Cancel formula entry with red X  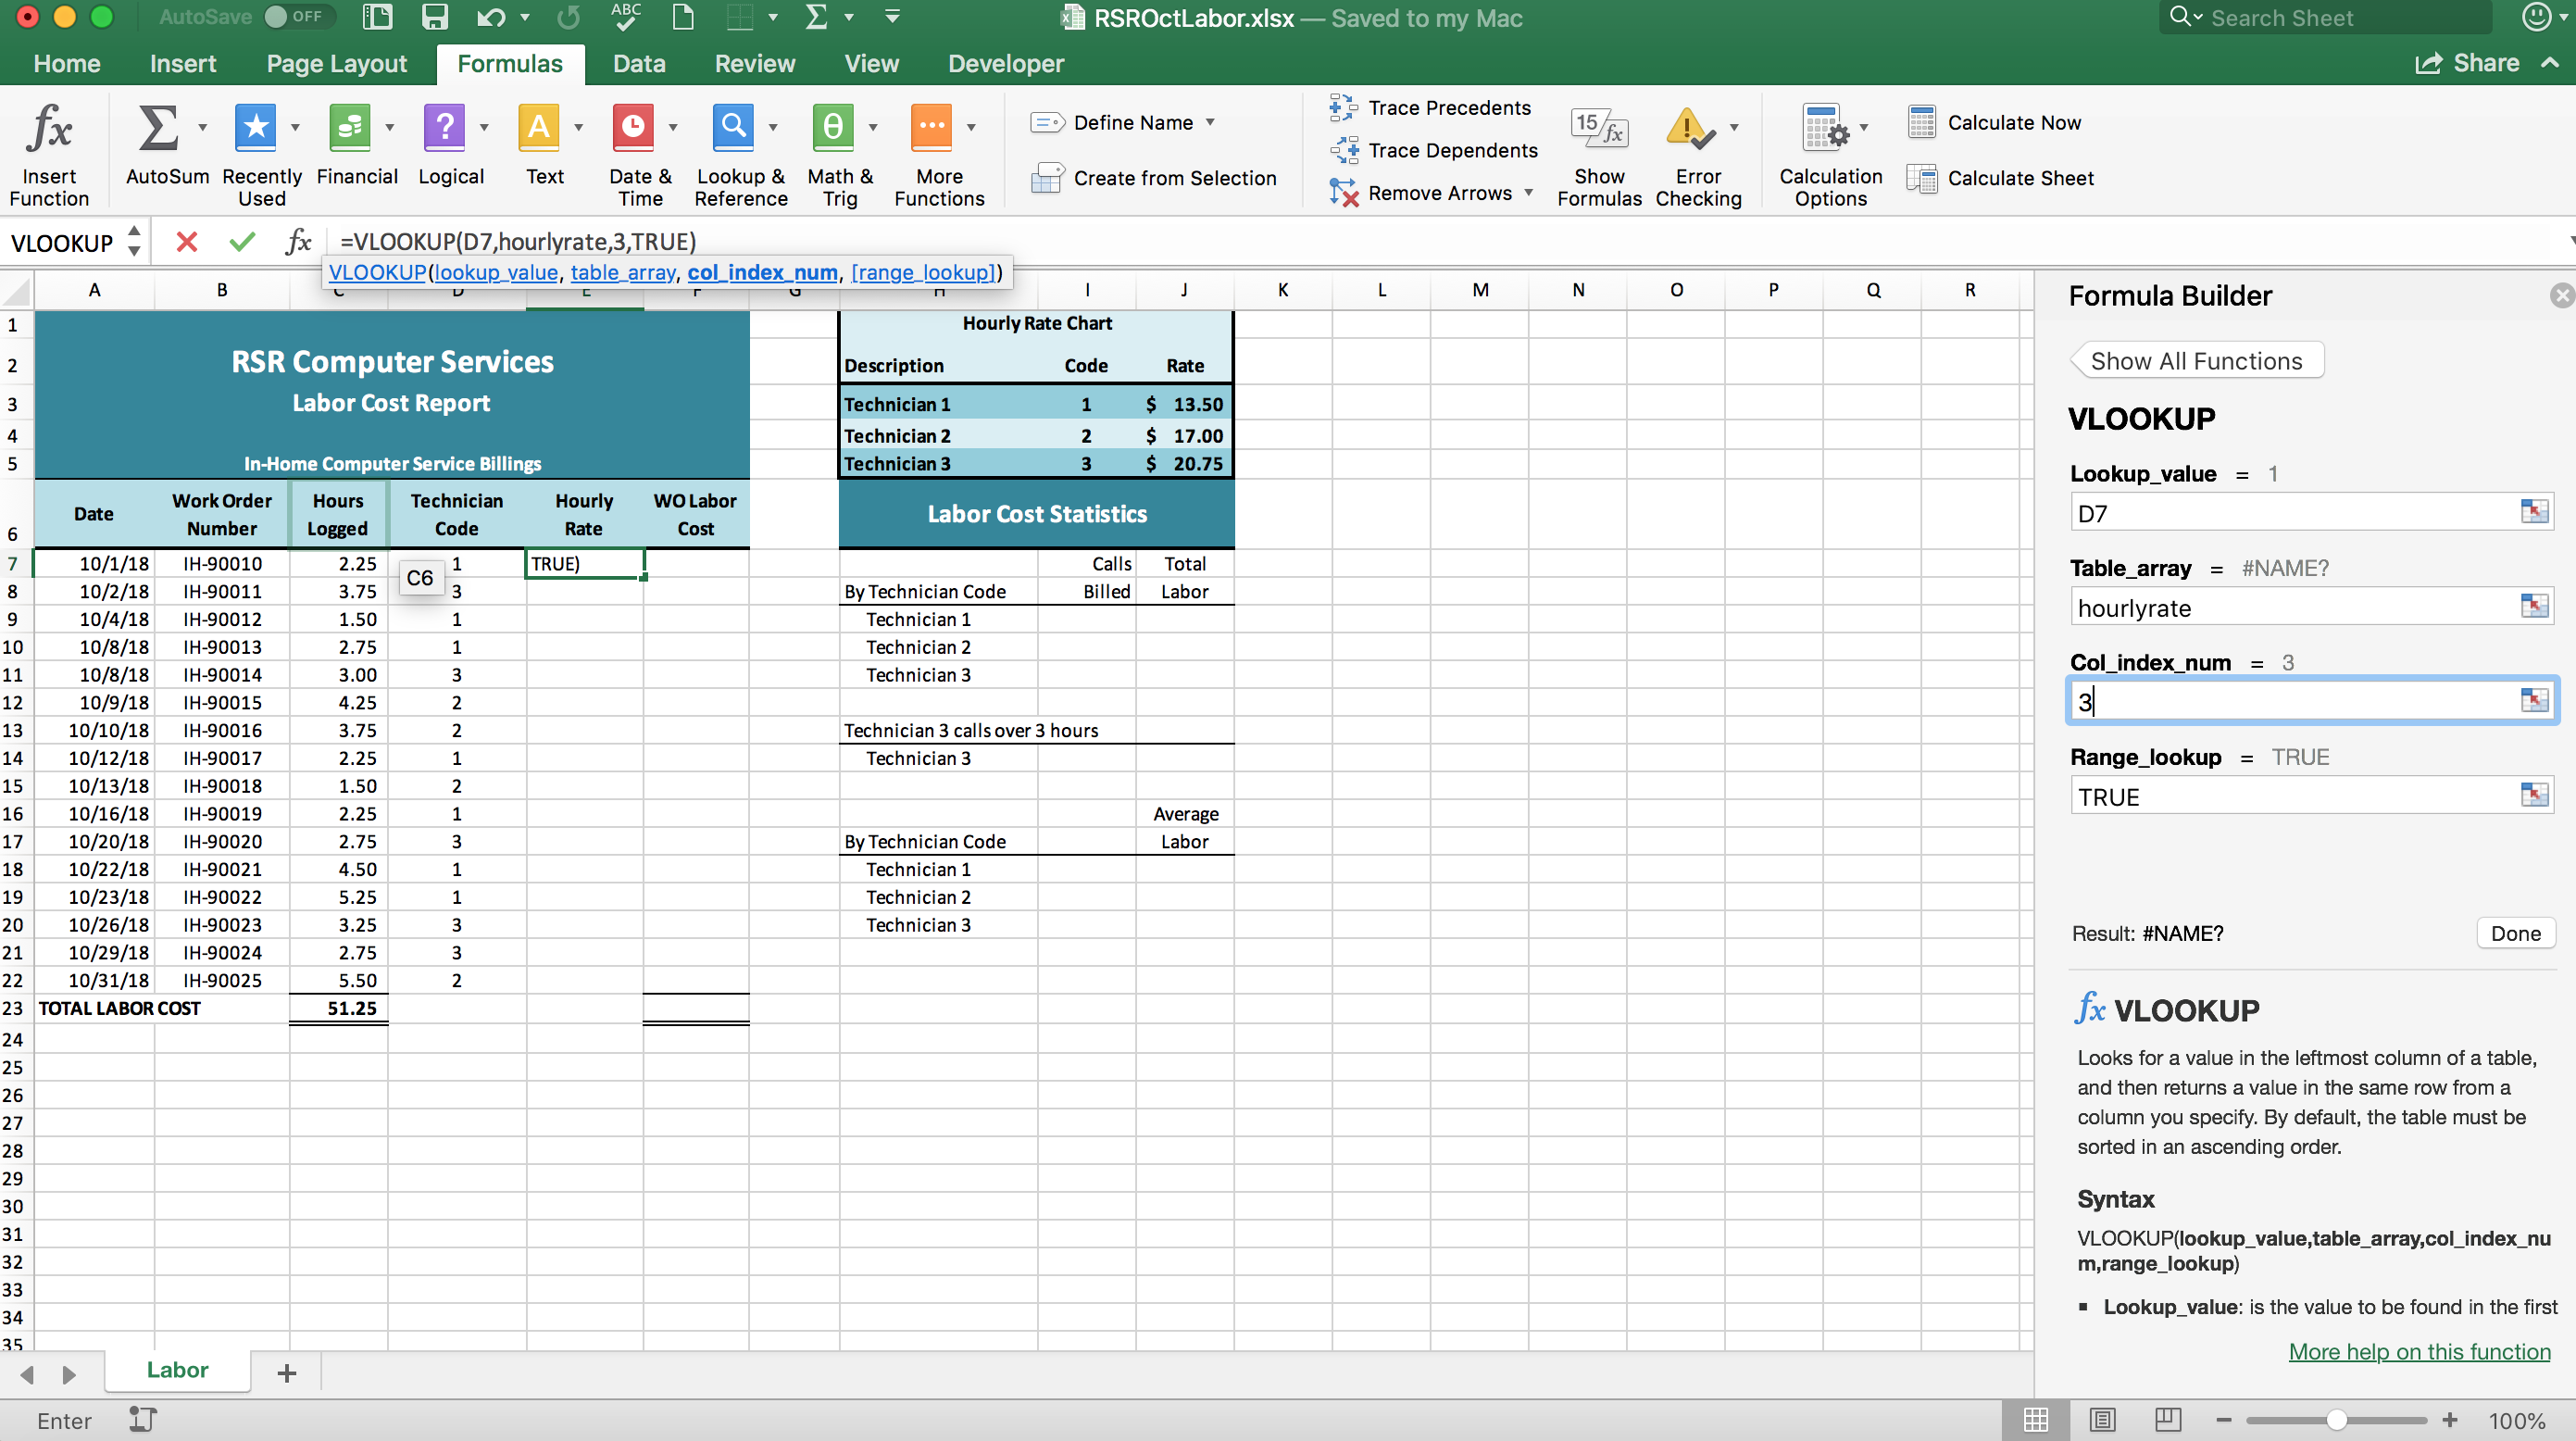click(x=186, y=242)
